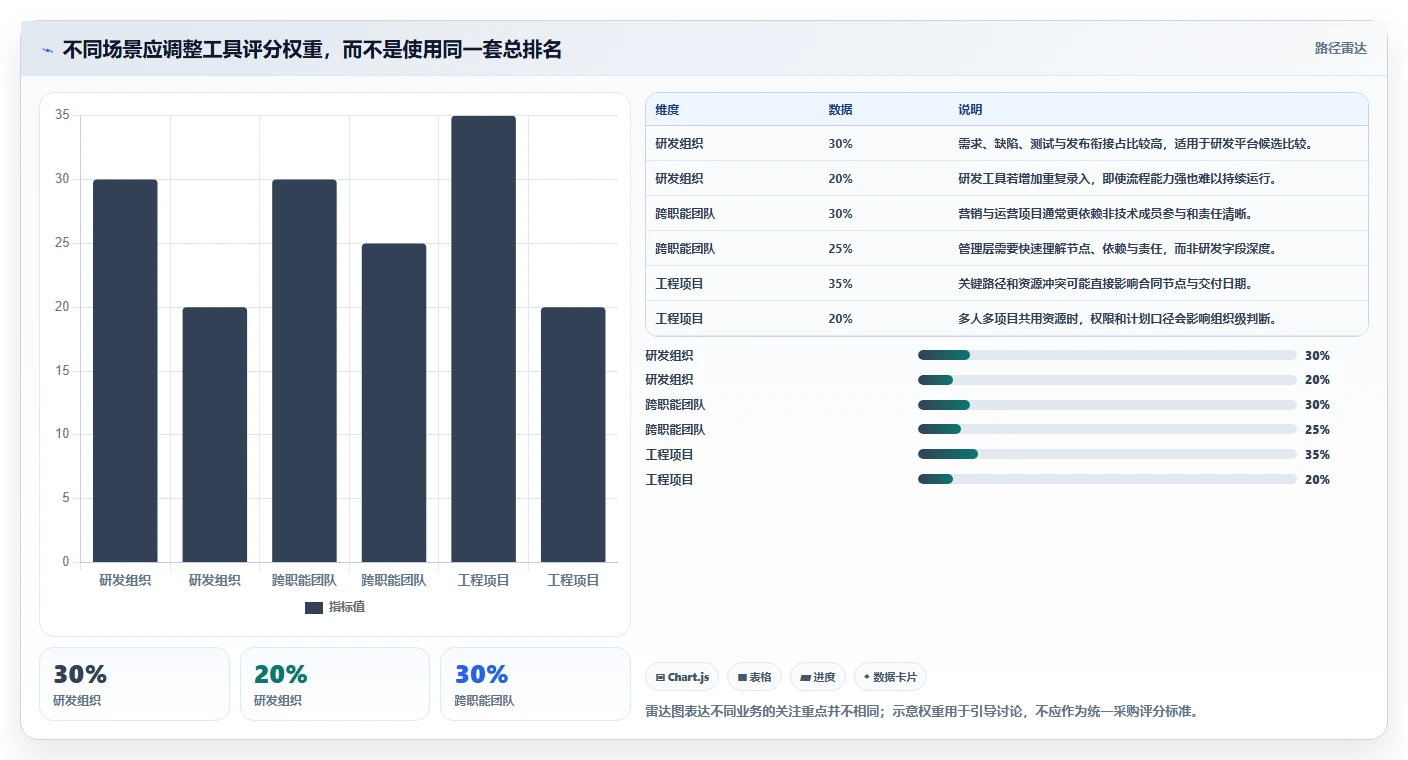Click the 工程项目 bar with value 20
Viewport: 1408px width, 760px height.
(x=573, y=435)
